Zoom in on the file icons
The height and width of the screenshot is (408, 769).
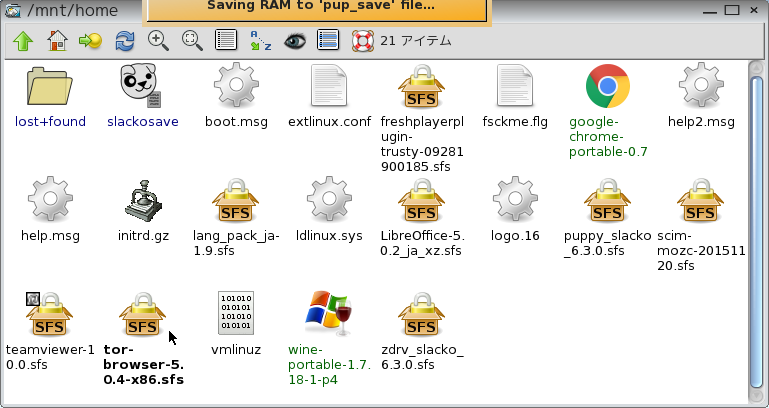158,41
